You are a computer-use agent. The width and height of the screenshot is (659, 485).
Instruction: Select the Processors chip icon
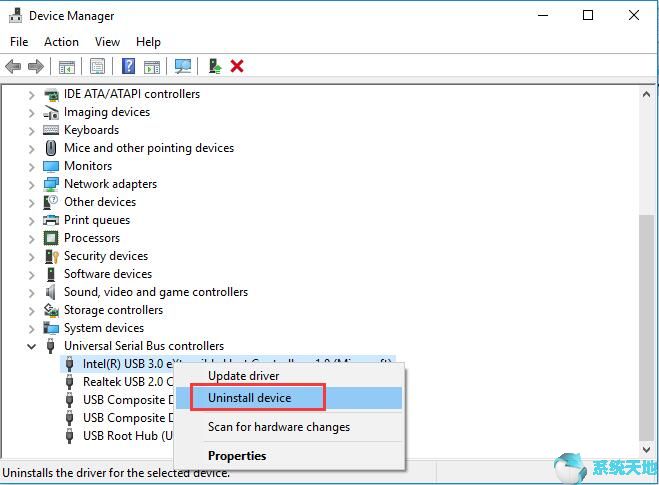tap(51, 238)
